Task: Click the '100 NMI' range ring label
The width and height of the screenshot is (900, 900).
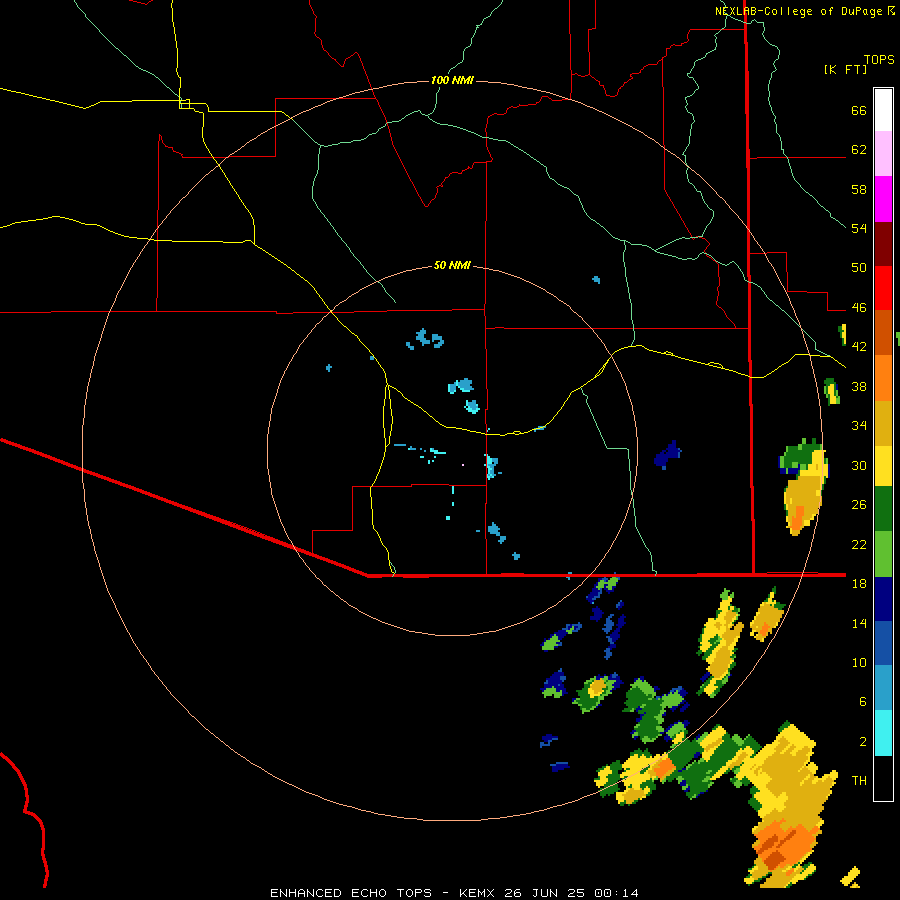Action: point(452,80)
